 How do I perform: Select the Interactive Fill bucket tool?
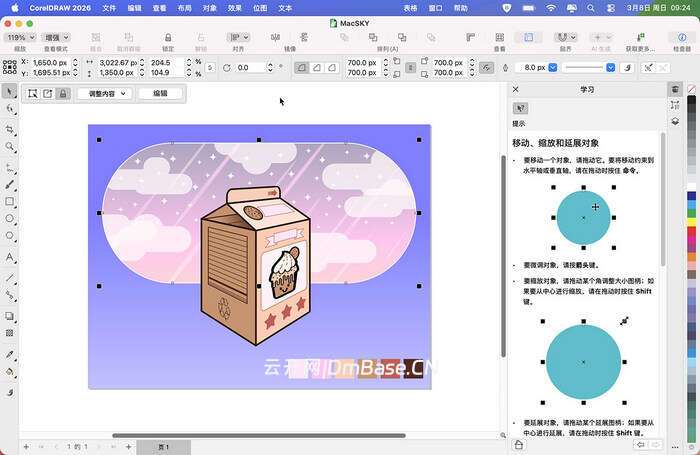tap(10, 372)
